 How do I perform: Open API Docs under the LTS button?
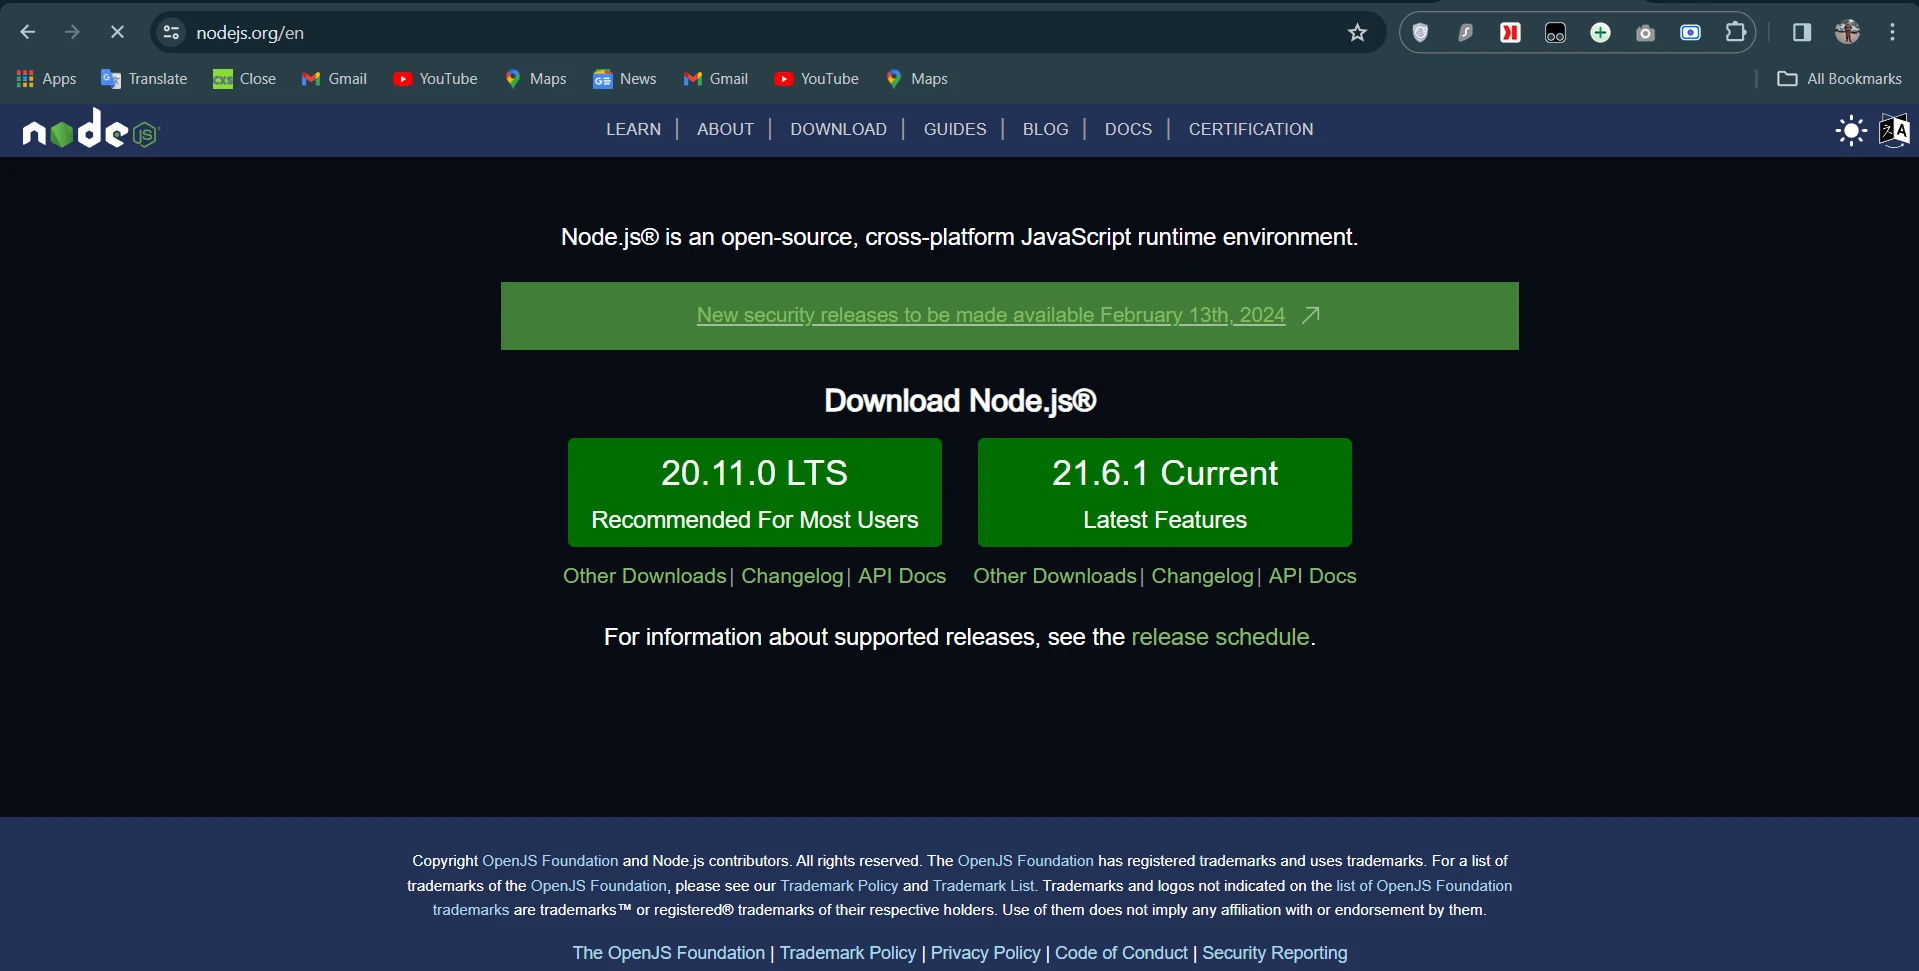(x=902, y=576)
